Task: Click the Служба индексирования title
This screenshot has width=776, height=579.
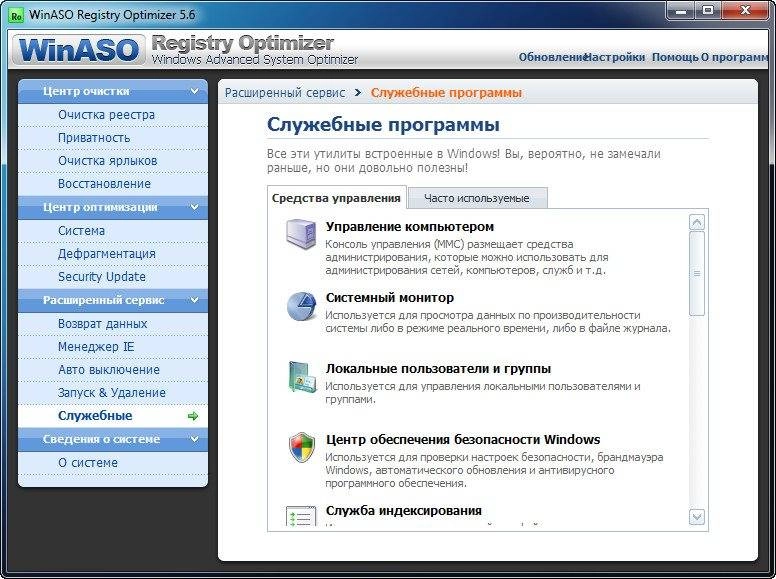Action: coord(403,511)
